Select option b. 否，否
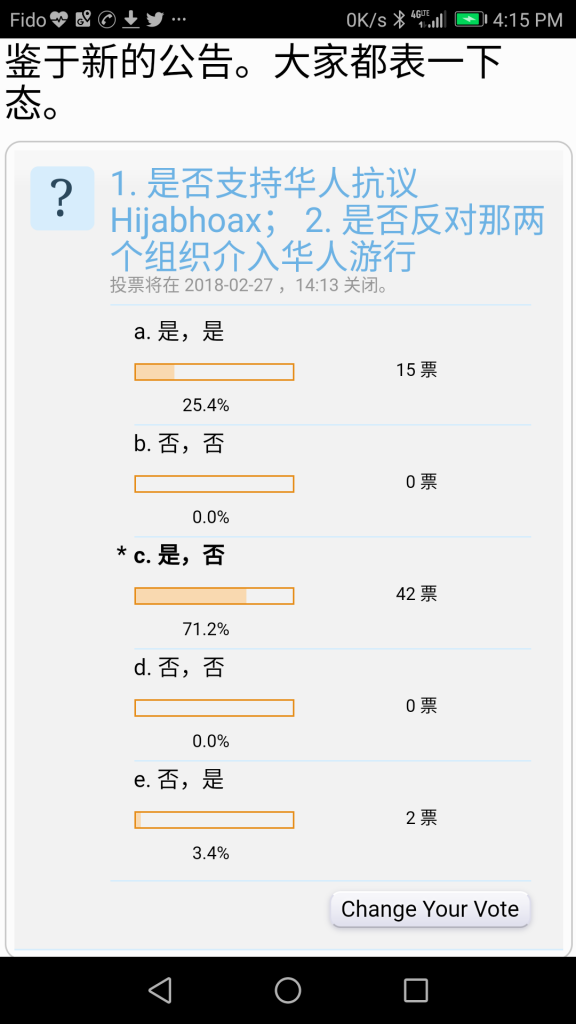Viewport: 576px width, 1024px height. pyautogui.click(x=179, y=444)
